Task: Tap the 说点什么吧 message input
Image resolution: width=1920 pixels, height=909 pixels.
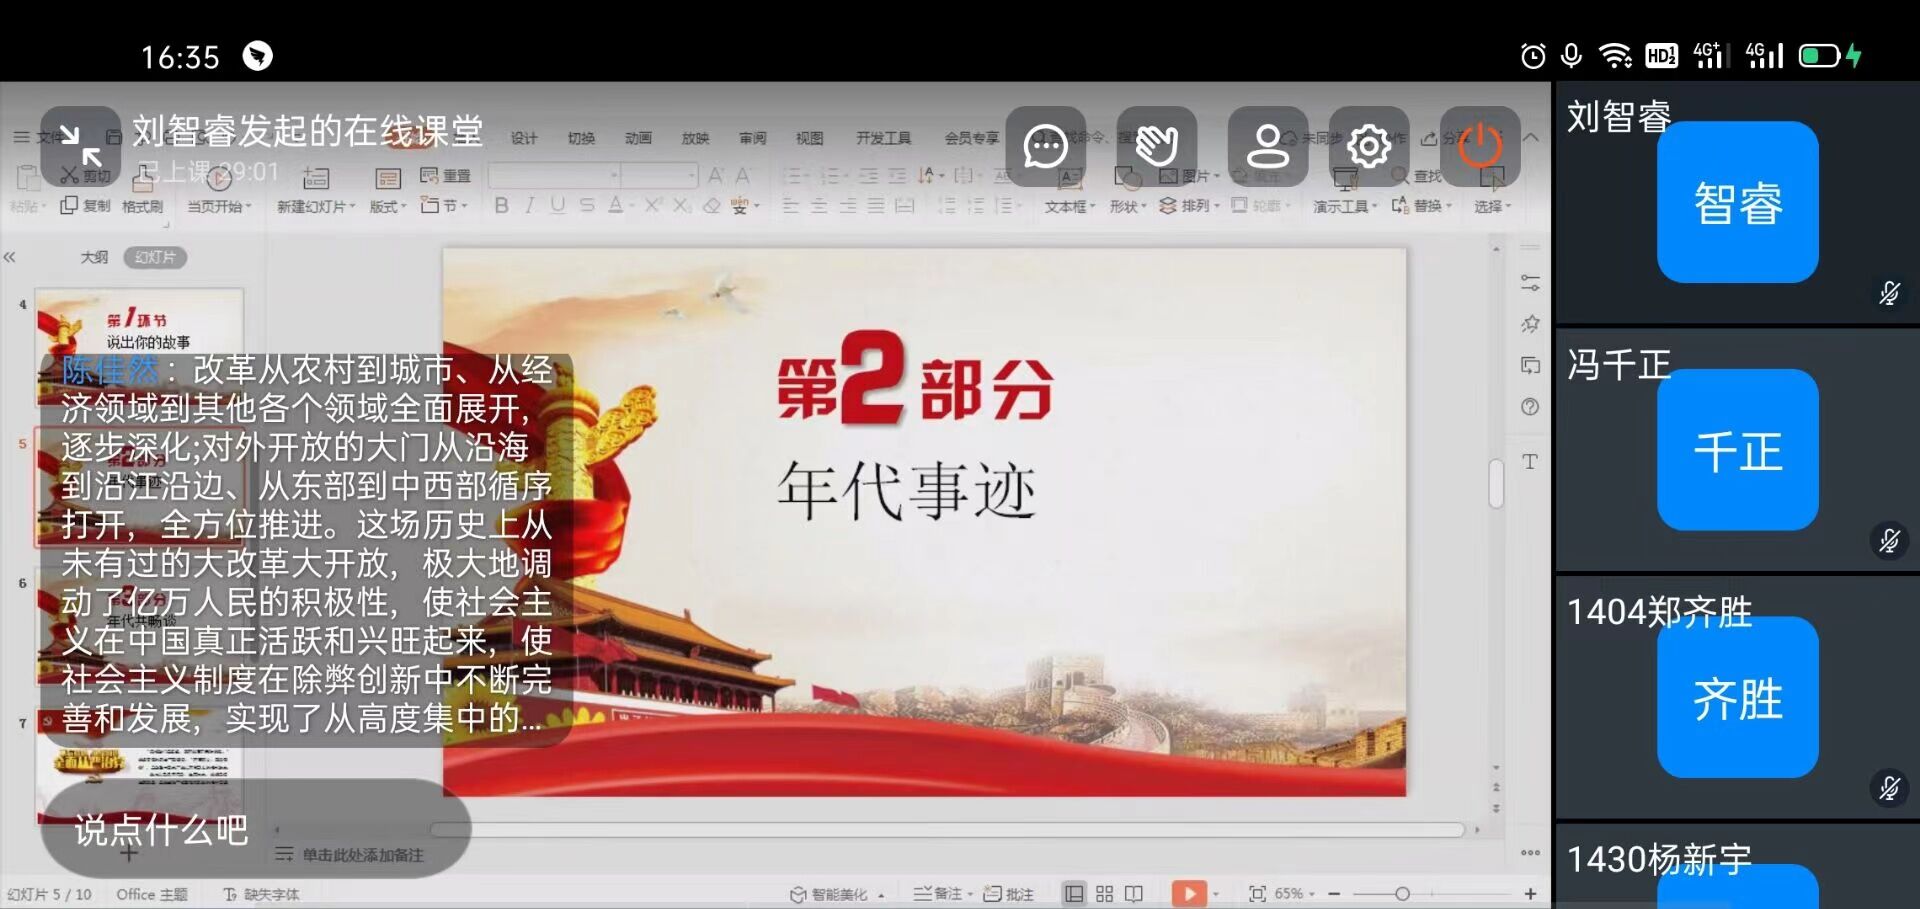Action: (x=256, y=829)
